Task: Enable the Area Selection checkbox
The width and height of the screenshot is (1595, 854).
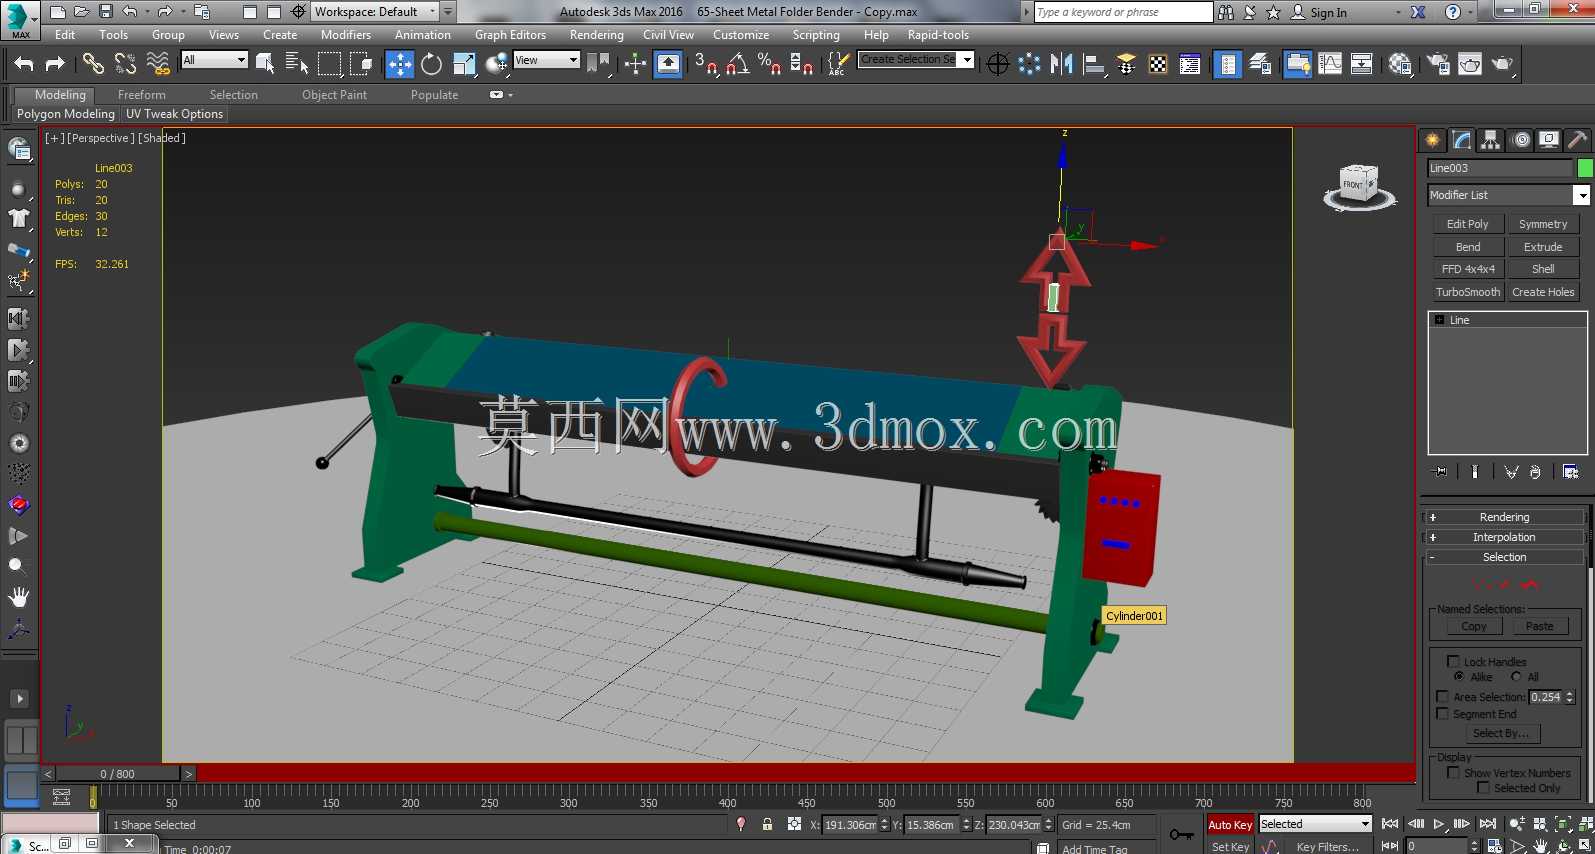Action: (x=1442, y=697)
